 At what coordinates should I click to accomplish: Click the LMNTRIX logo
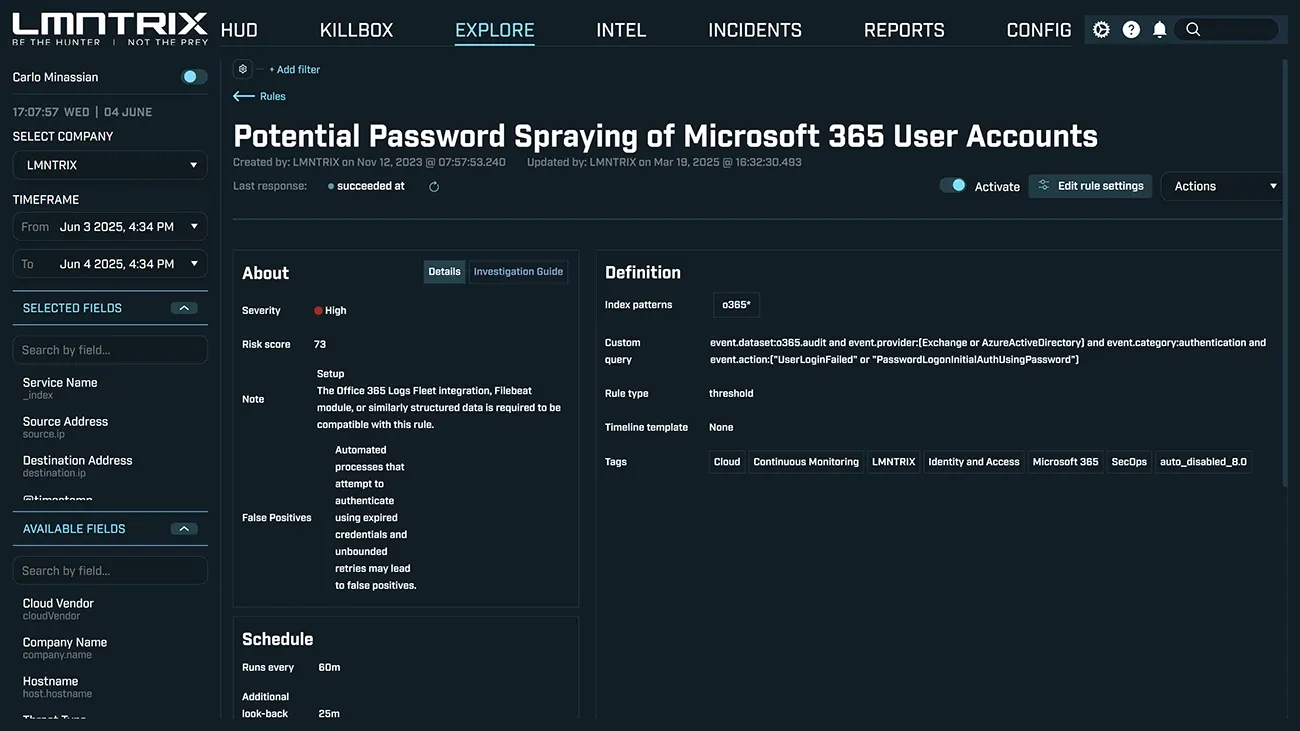coord(110,28)
